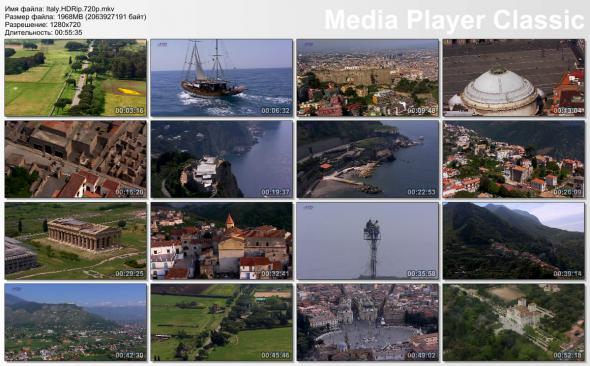Select the cliffside thumbnail at 00:19:37

point(222,159)
